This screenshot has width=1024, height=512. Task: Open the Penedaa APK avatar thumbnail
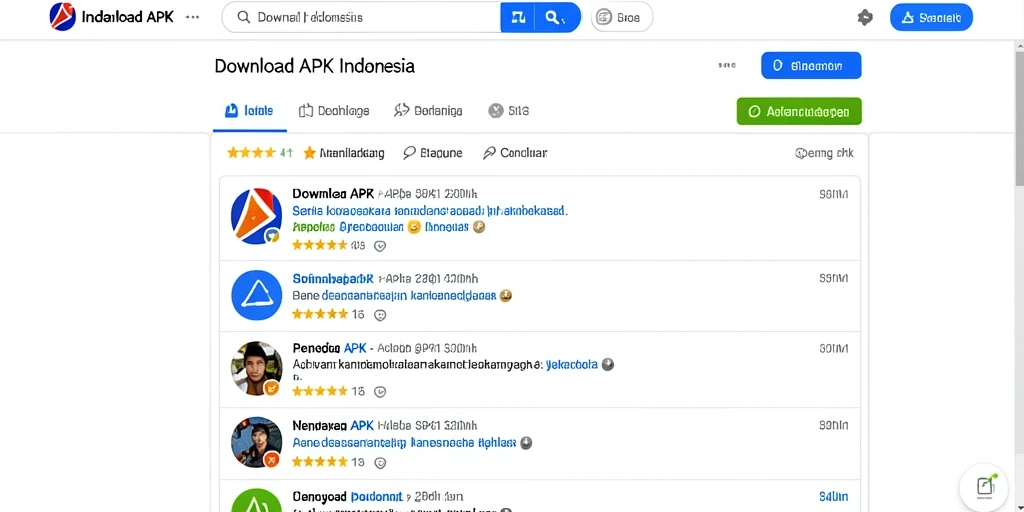click(x=257, y=368)
